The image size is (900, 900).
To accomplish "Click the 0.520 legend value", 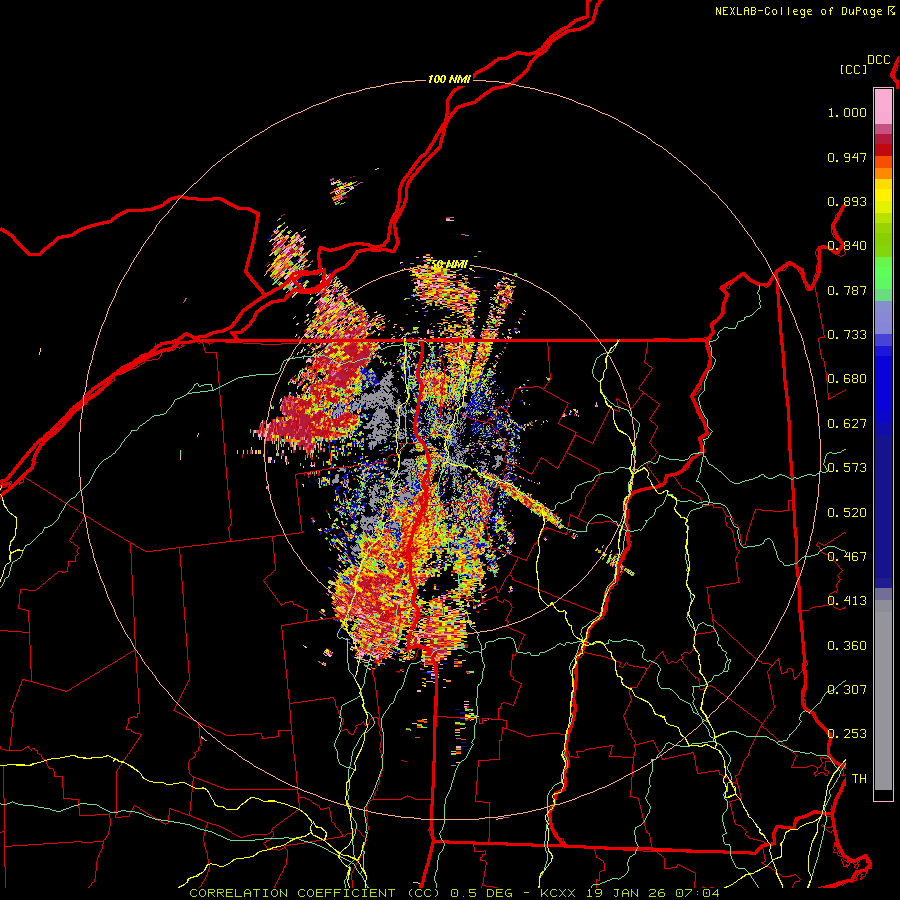I will pyautogui.click(x=847, y=513).
